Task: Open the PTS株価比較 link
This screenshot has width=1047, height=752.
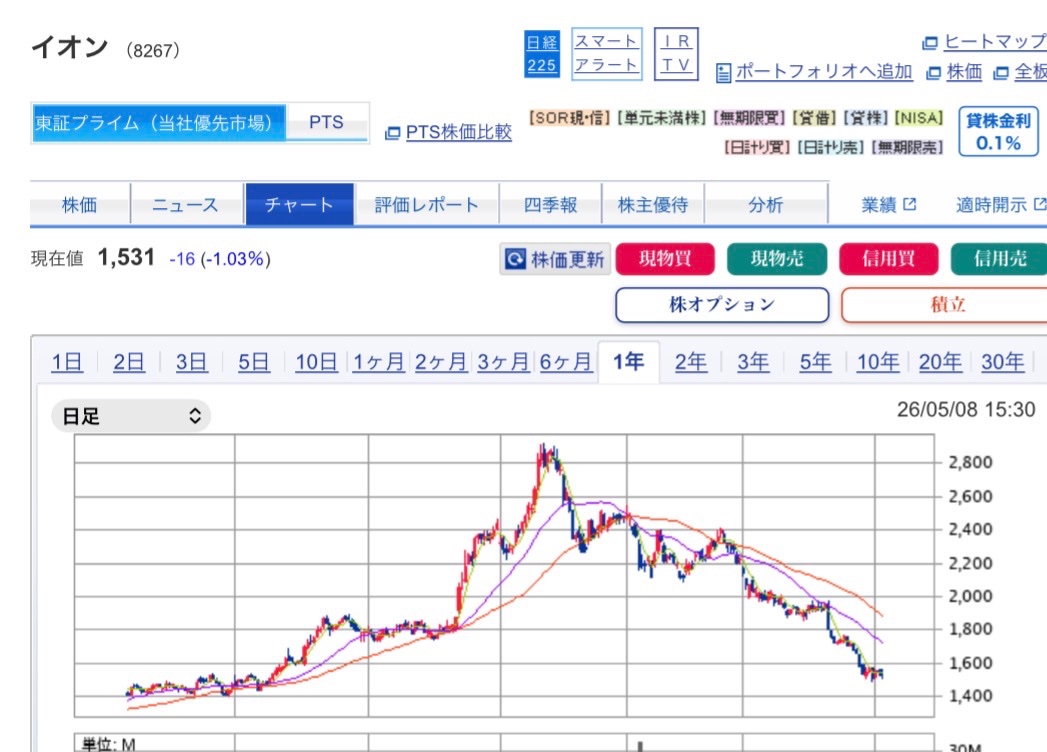Action: [x=459, y=132]
